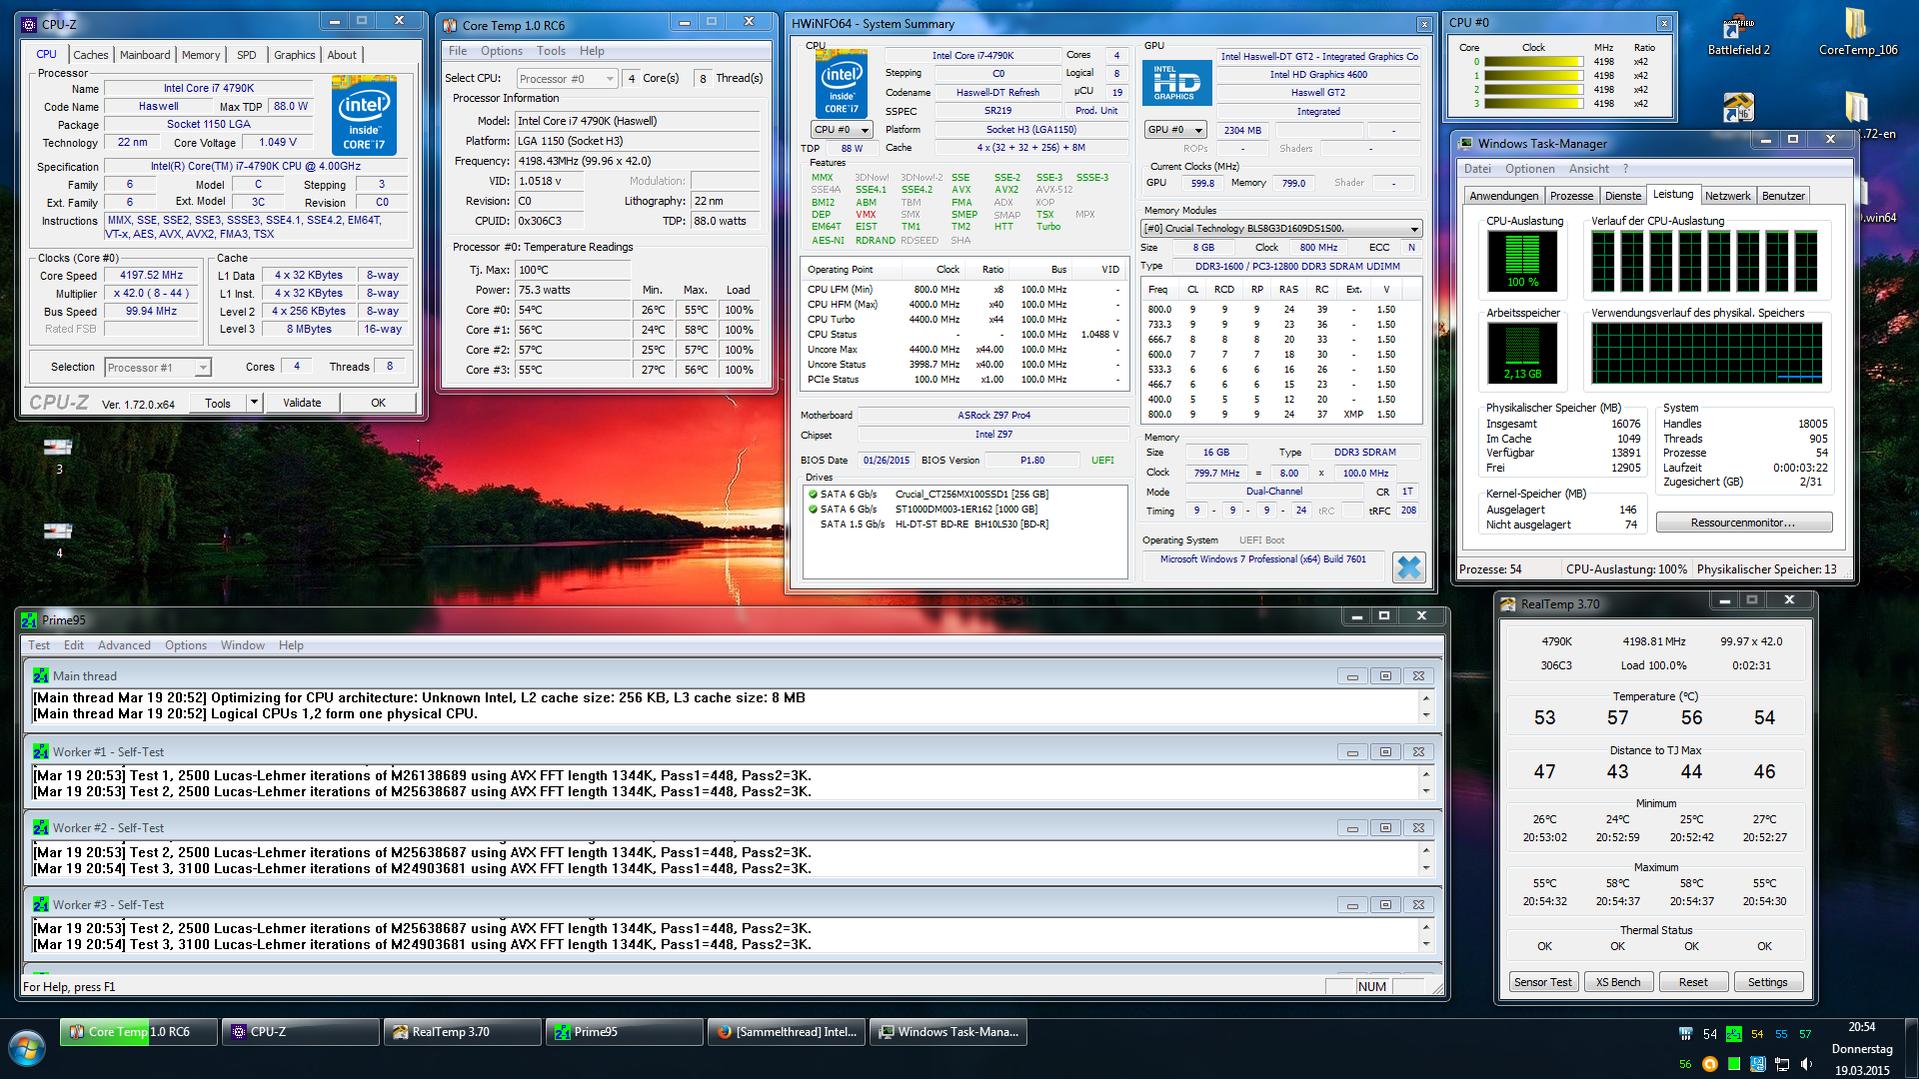Bring Prime95 forward from the taskbar

coord(625,1032)
